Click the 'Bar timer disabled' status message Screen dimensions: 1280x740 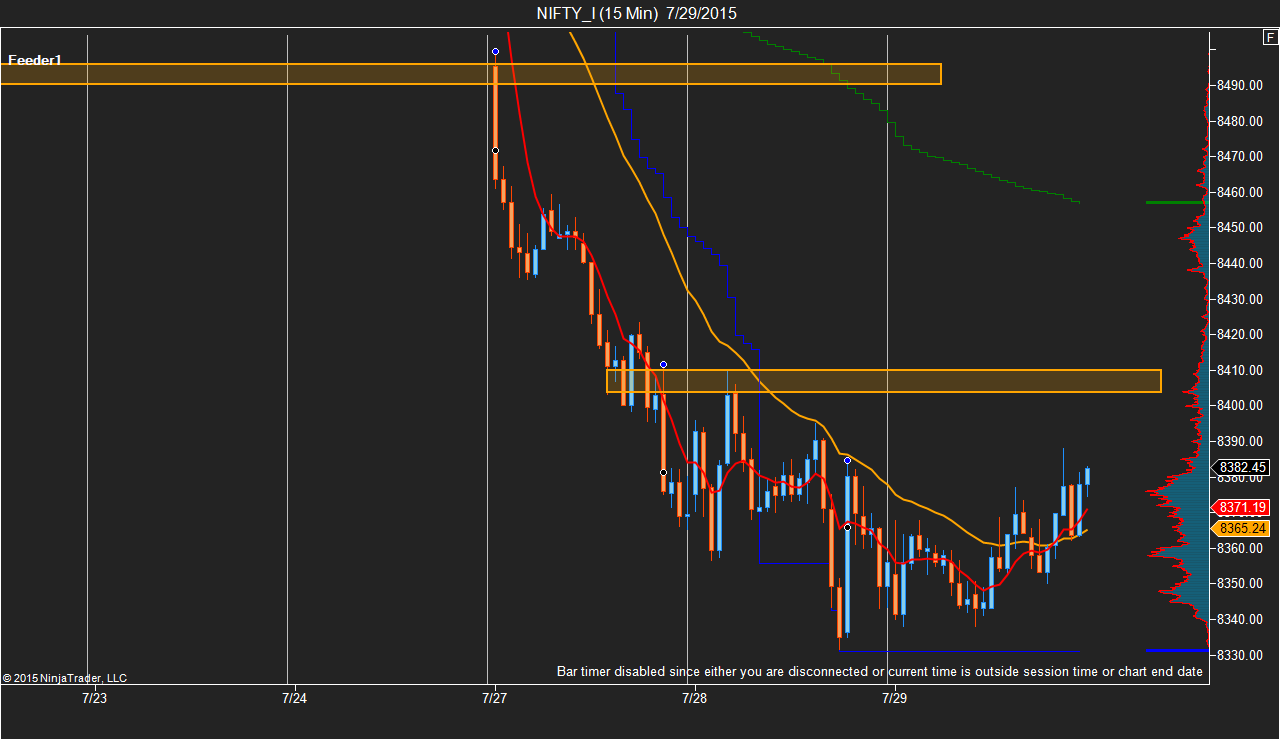[879, 671]
